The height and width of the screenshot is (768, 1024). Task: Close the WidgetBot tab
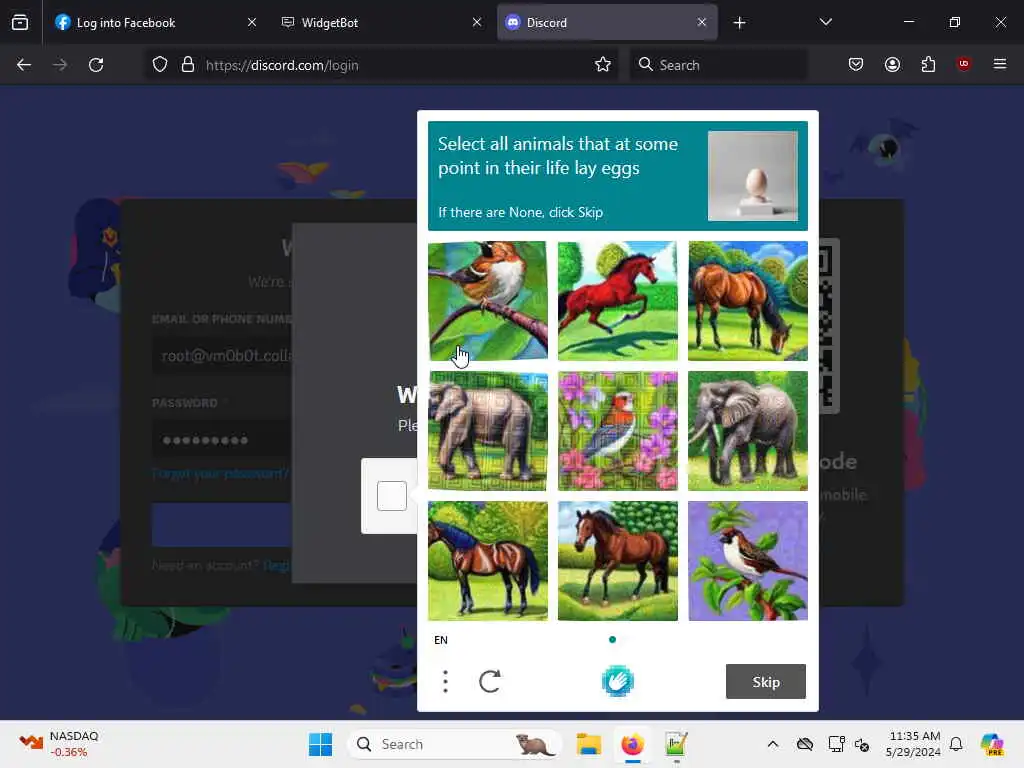click(x=477, y=22)
